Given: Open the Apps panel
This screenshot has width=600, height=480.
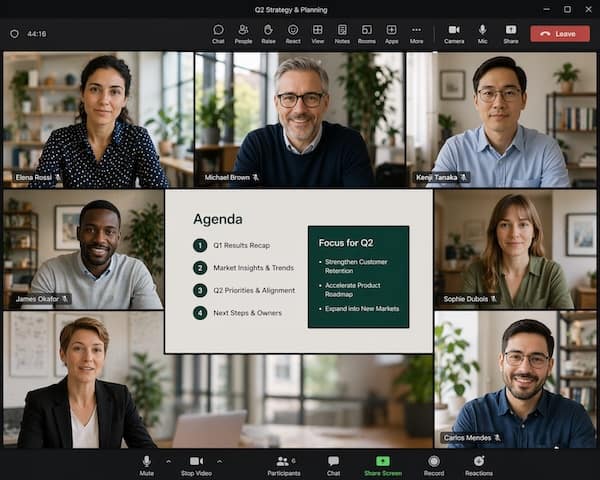Looking at the screenshot, I should pos(391,34).
